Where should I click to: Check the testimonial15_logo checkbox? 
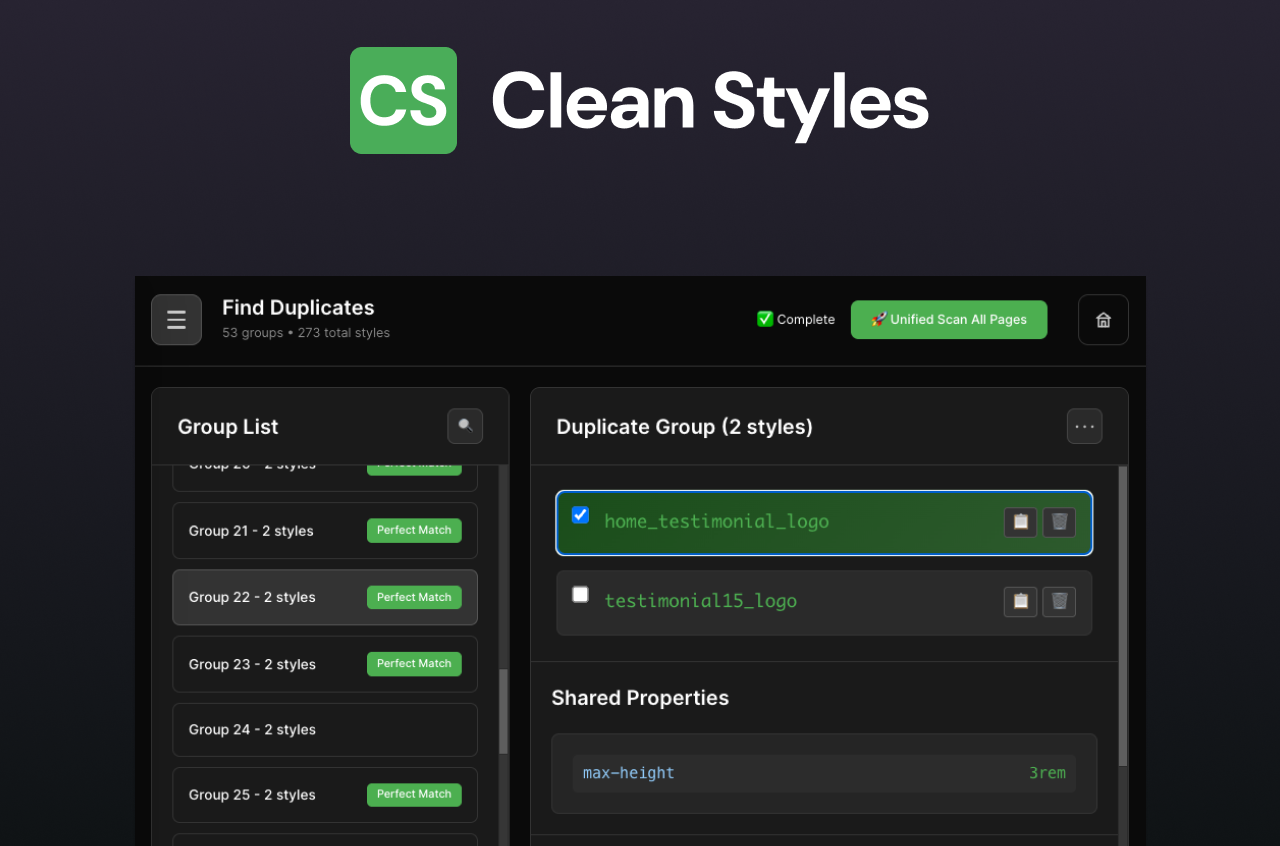coord(580,594)
